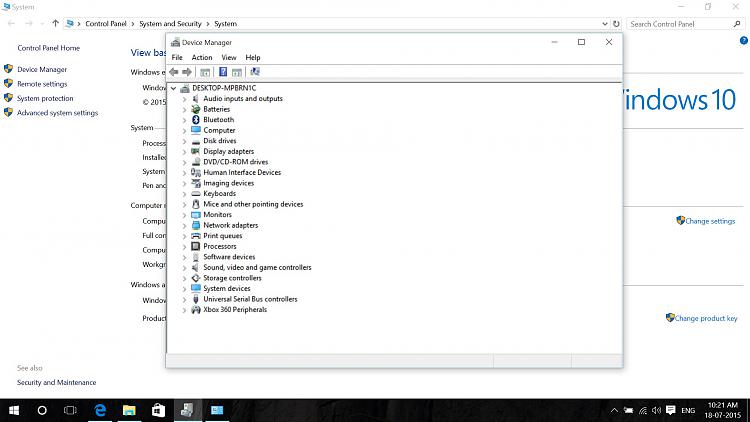
Task: Open the address bar history dropdown
Action: pos(605,23)
